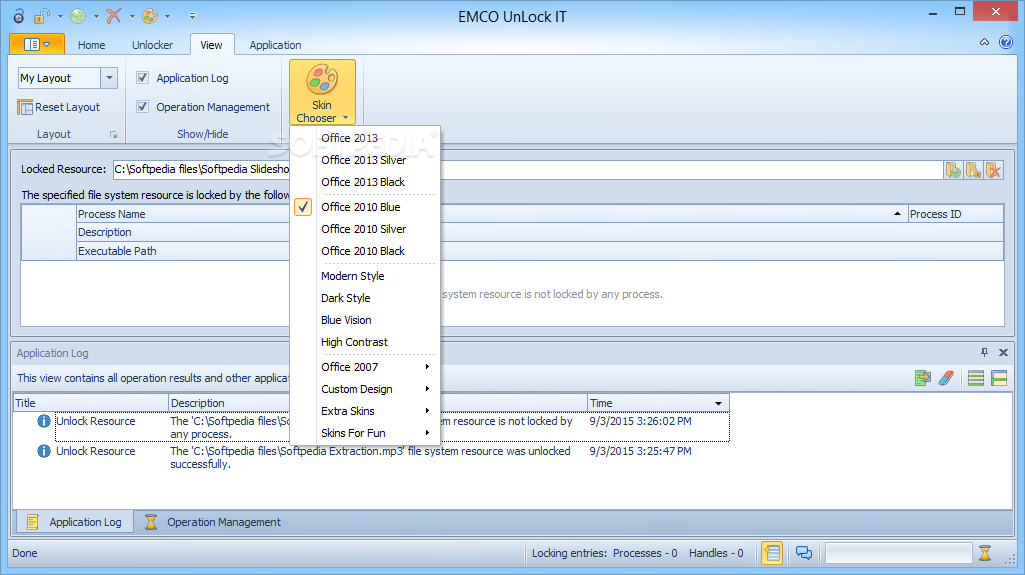Collapse the ribbon with the caret icon
The height and width of the screenshot is (575, 1025).
point(984,42)
